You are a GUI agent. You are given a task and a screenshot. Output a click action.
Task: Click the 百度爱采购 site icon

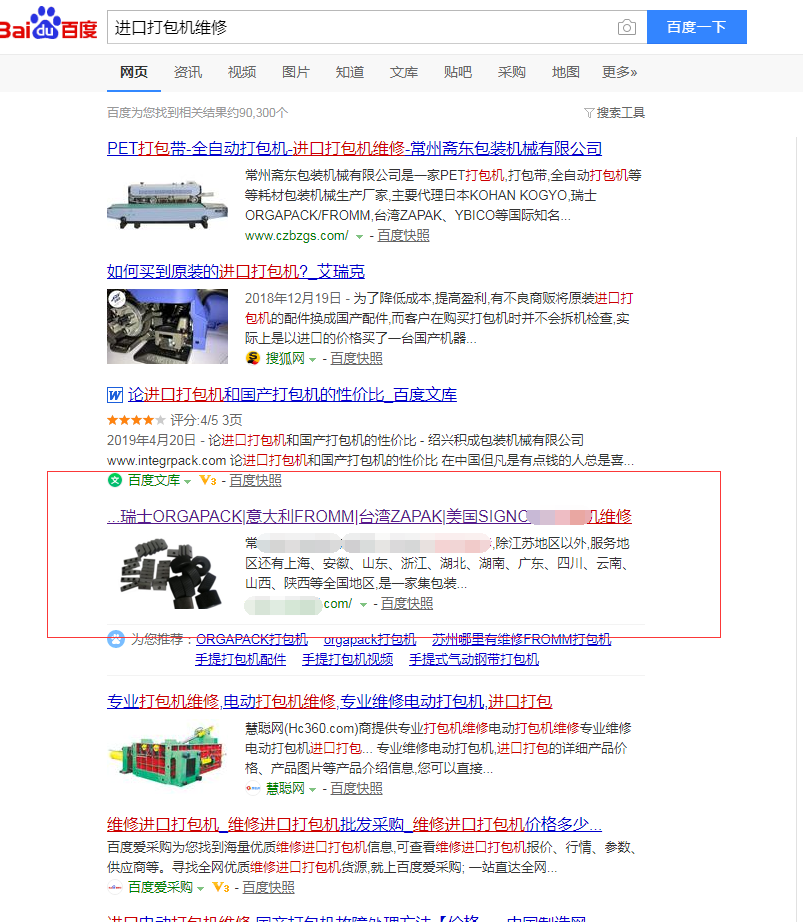pos(115,887)
